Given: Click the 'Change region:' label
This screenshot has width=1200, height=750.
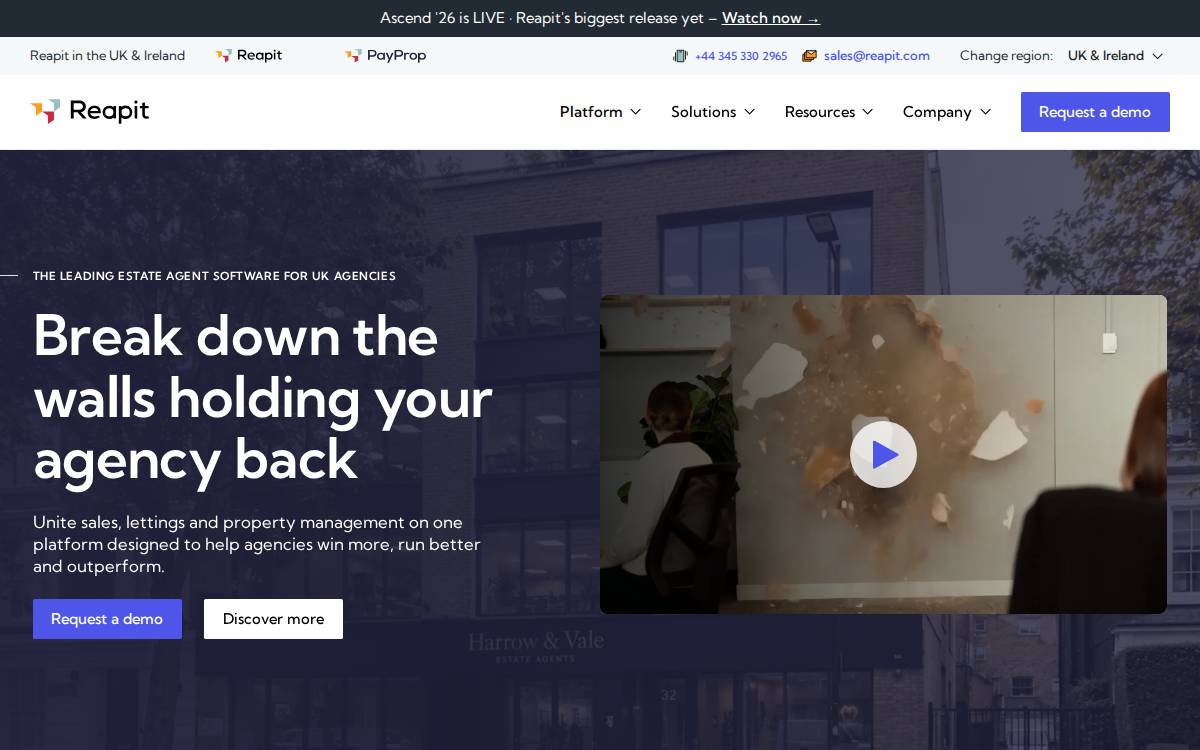Looking at the screenshot, I should (1006, 56).
